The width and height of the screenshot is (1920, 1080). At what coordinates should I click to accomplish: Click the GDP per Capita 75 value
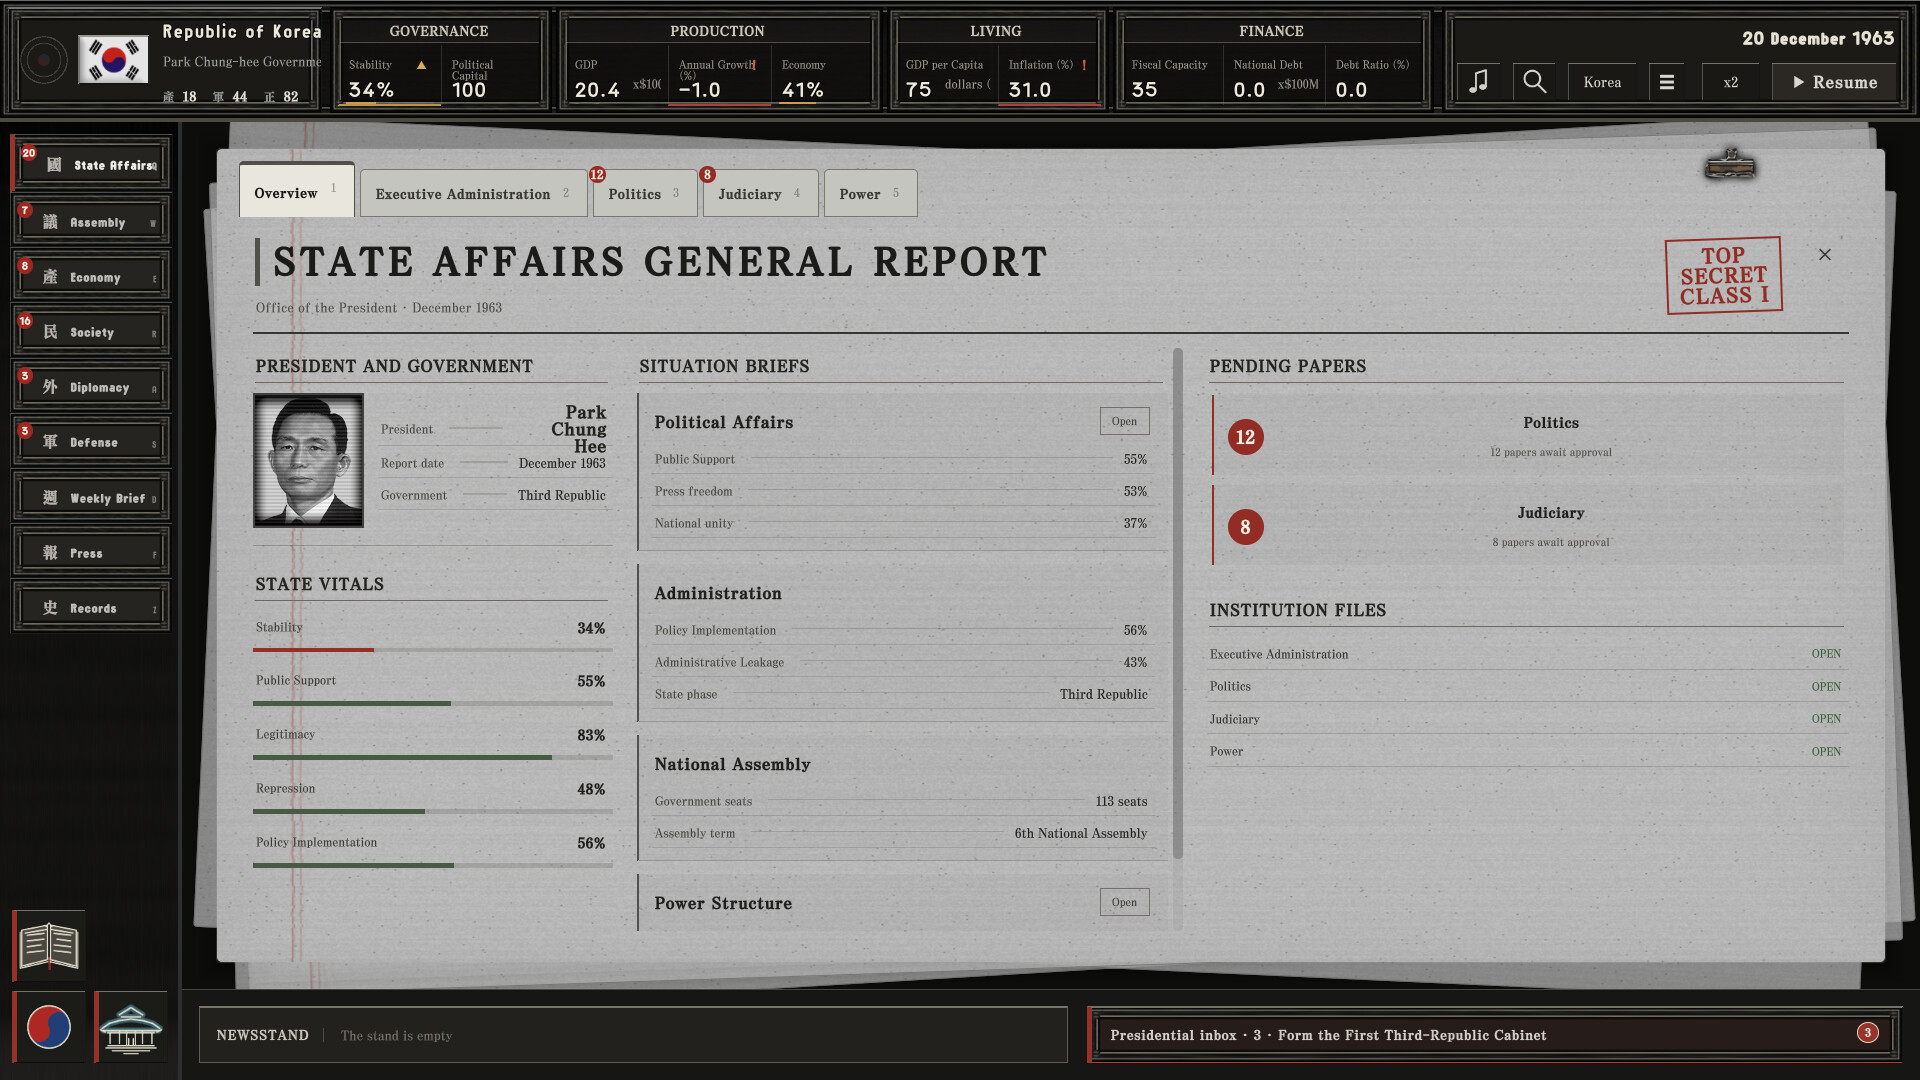pos(918,90)
